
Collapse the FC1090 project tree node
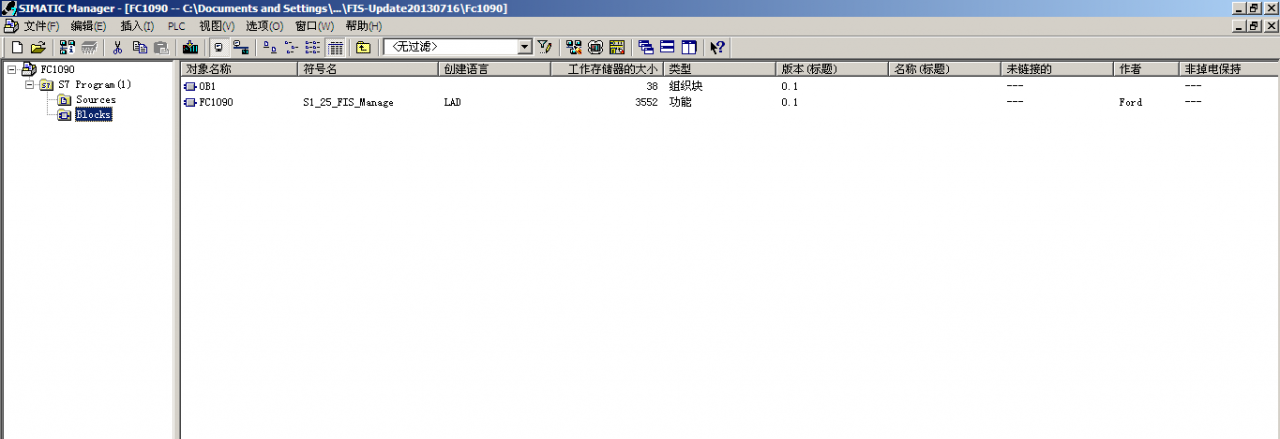[11, 69]
